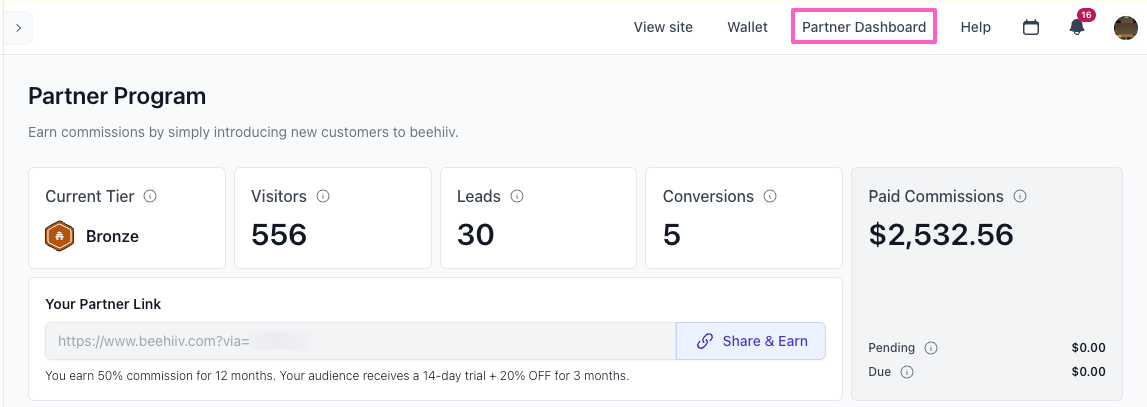Open the user profile avatar
Screen dimensions: 1147x407
pyautogui.click(x=1126, y=28)
